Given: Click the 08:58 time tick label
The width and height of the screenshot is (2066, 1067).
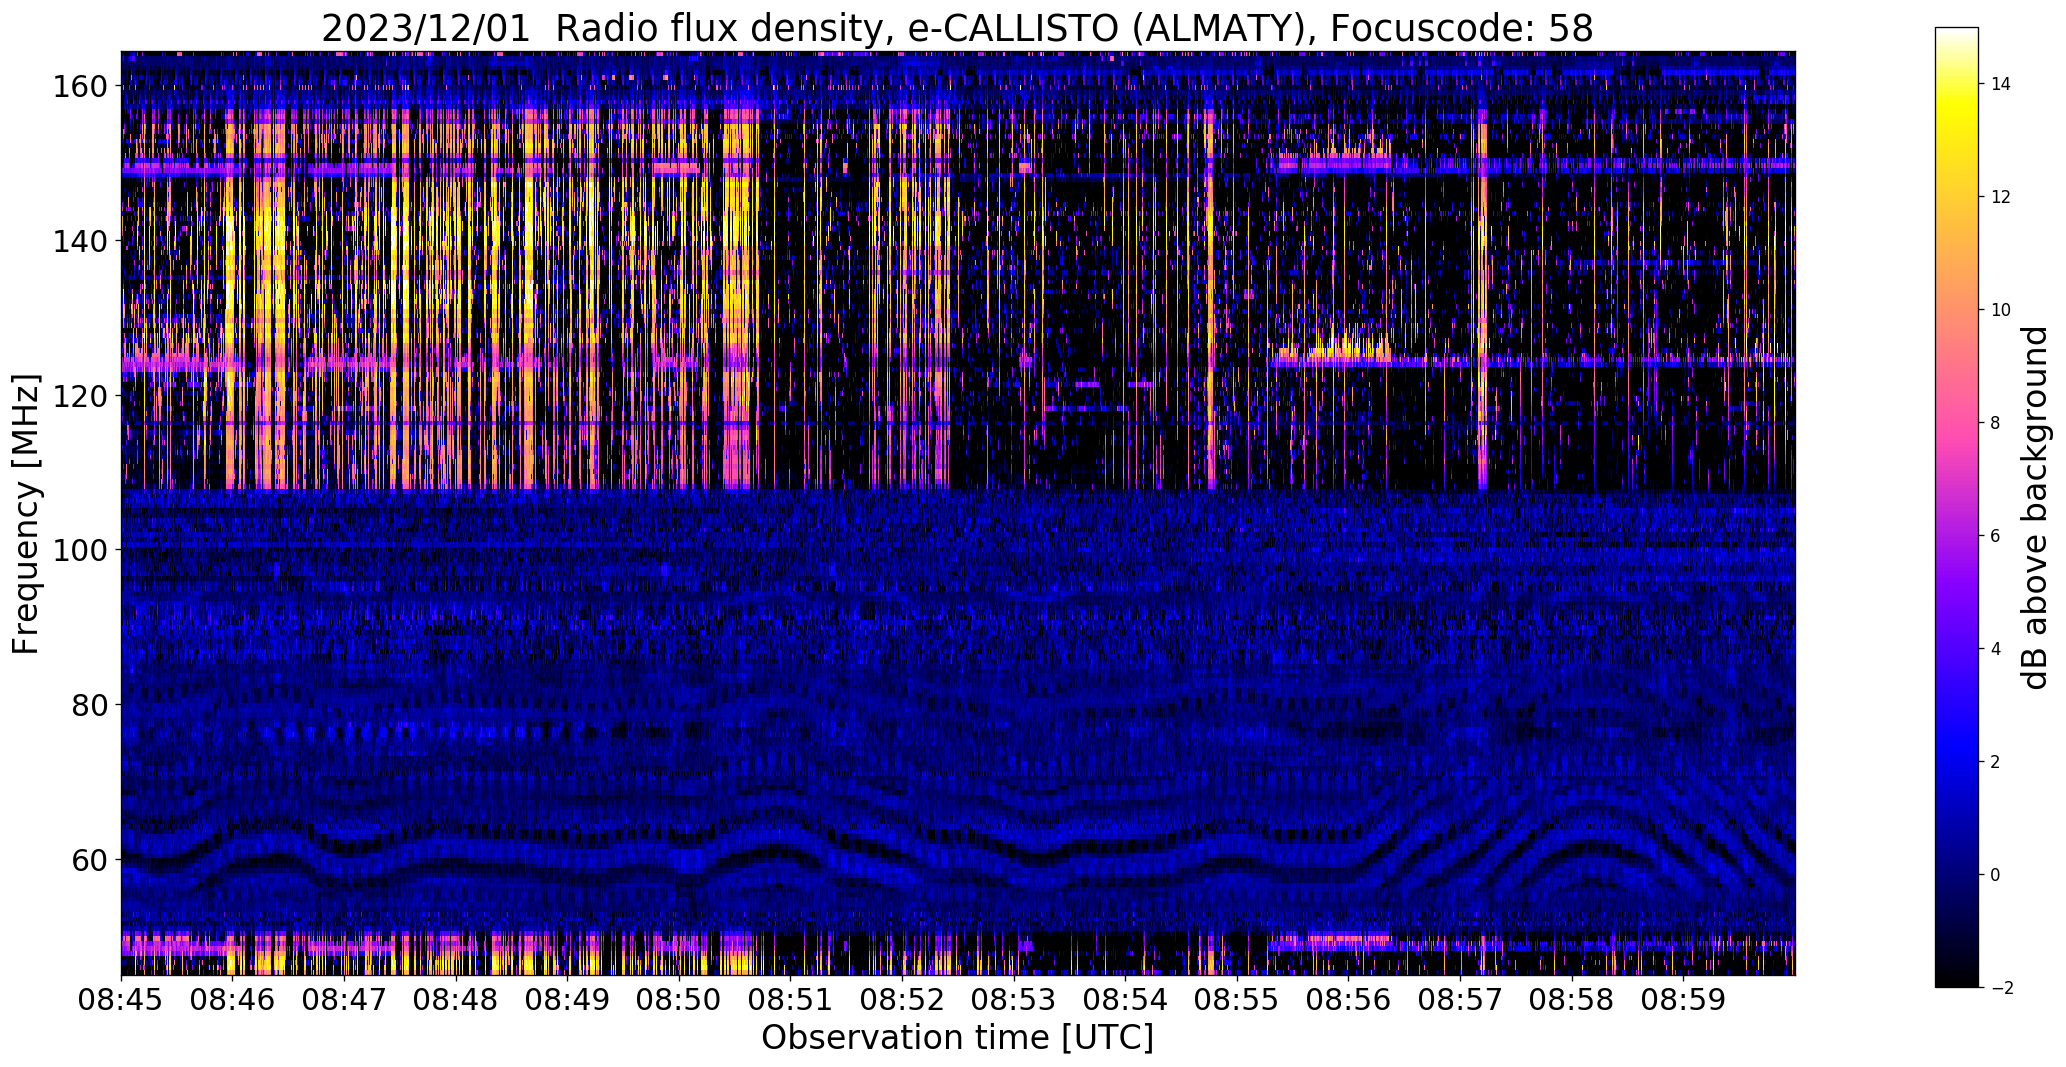Looking at the screenshot, I should tap(1572, 999).
